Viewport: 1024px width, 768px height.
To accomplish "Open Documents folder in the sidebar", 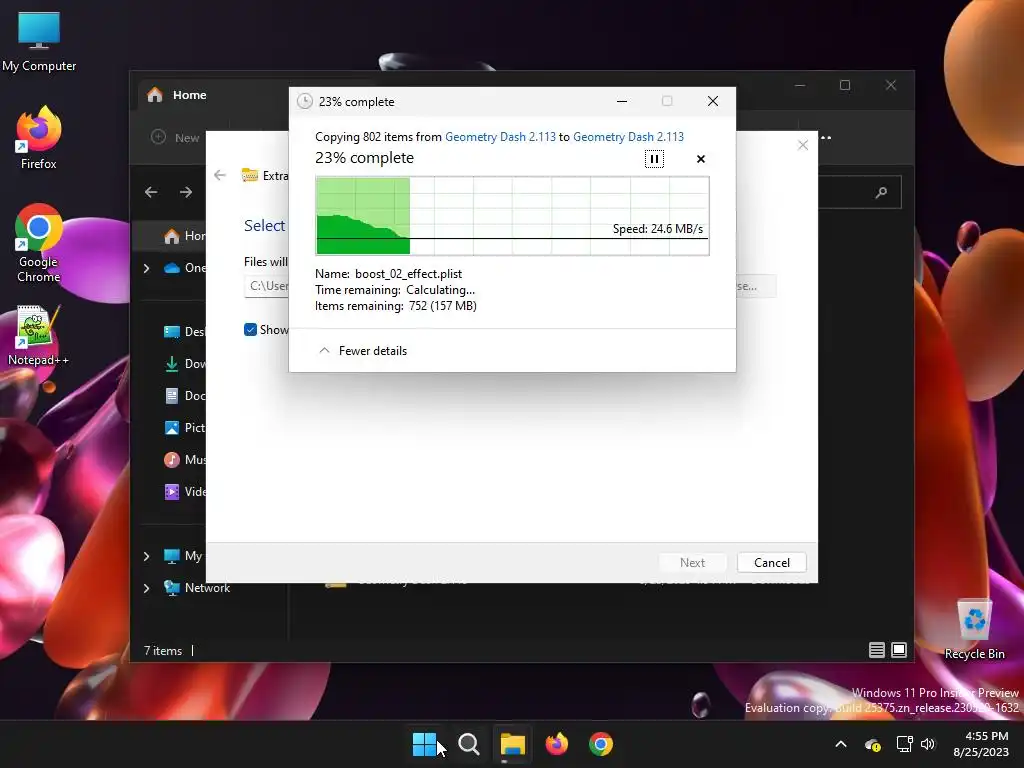I will pyautogui.click(x=183, y=396).
